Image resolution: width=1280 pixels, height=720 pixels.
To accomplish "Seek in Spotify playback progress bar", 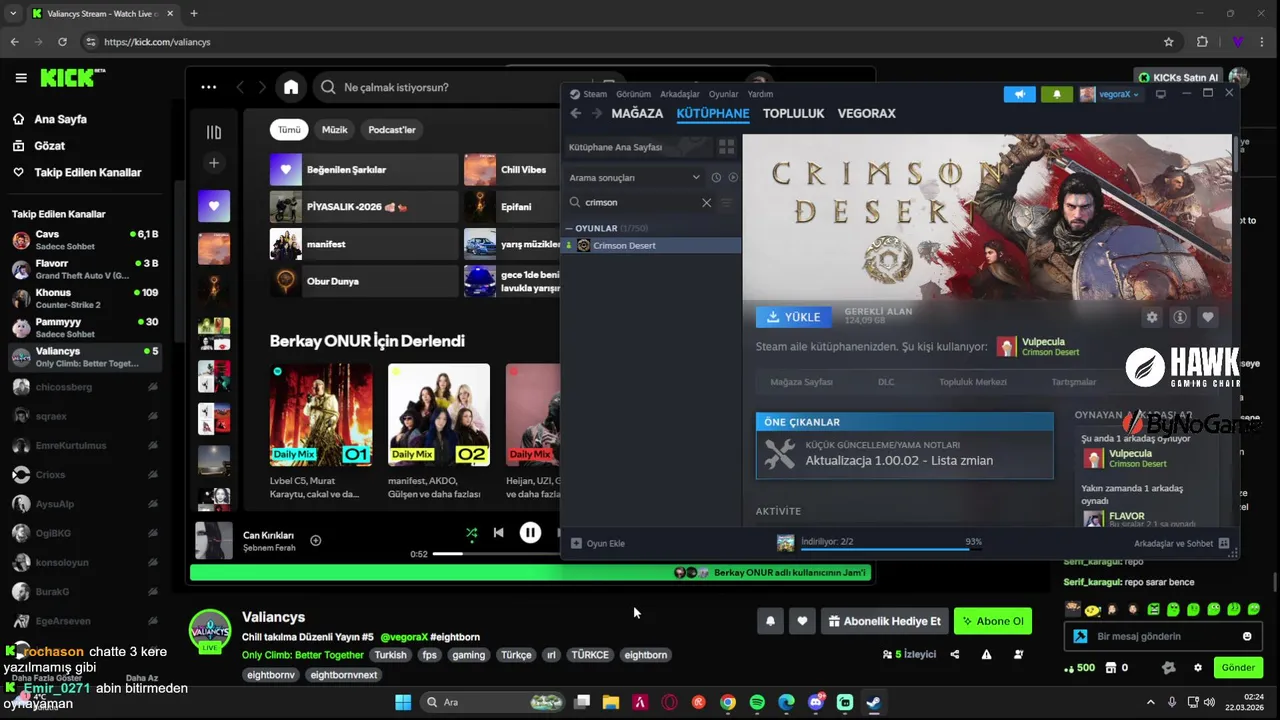I will (495, 554).
